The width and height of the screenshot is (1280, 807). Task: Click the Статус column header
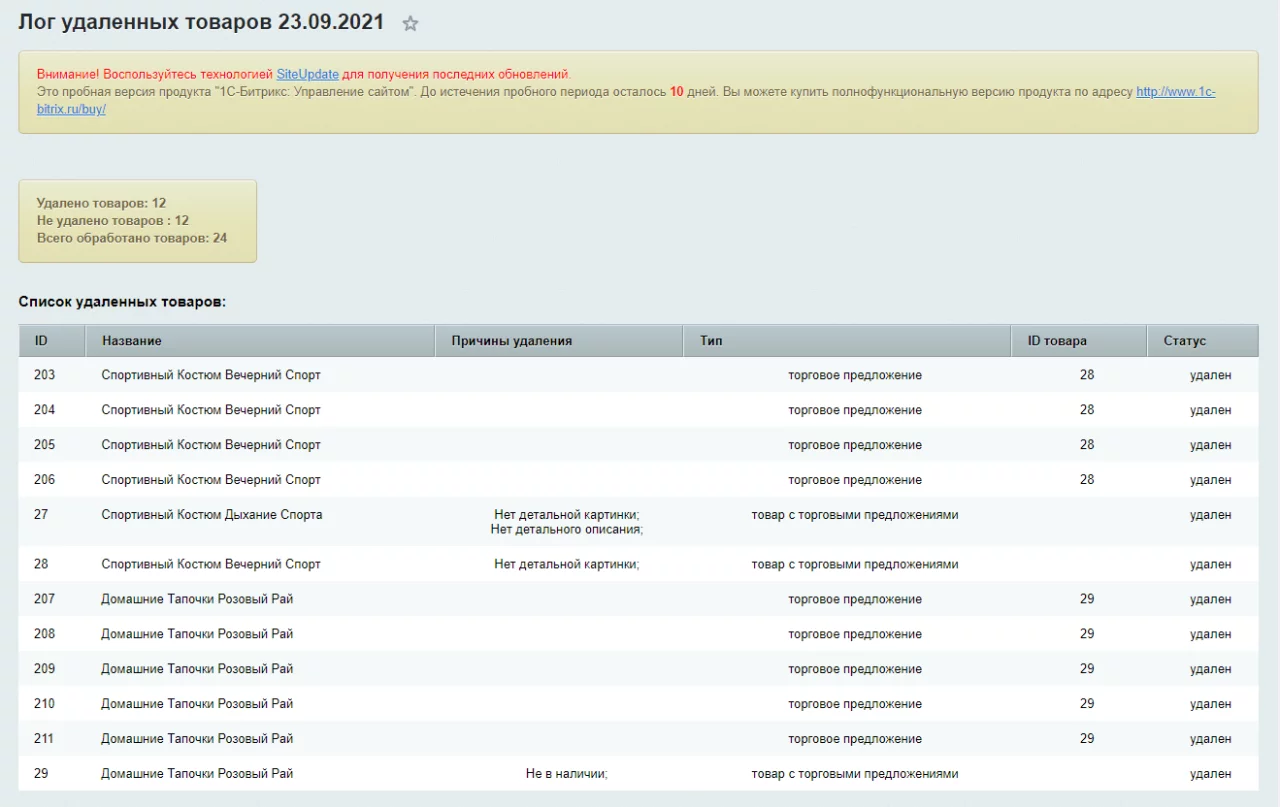click(1185, 341)
